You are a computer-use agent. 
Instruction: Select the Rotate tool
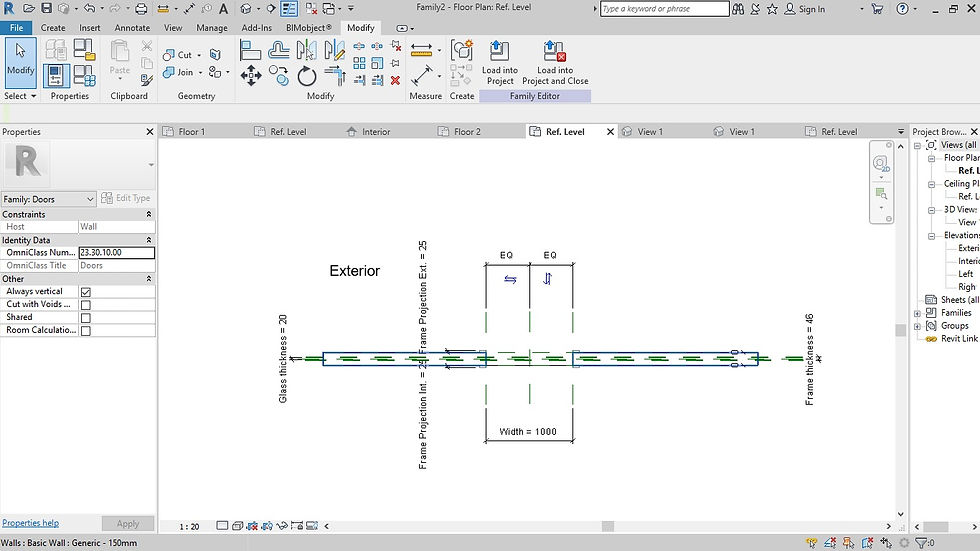coord(307,76)
